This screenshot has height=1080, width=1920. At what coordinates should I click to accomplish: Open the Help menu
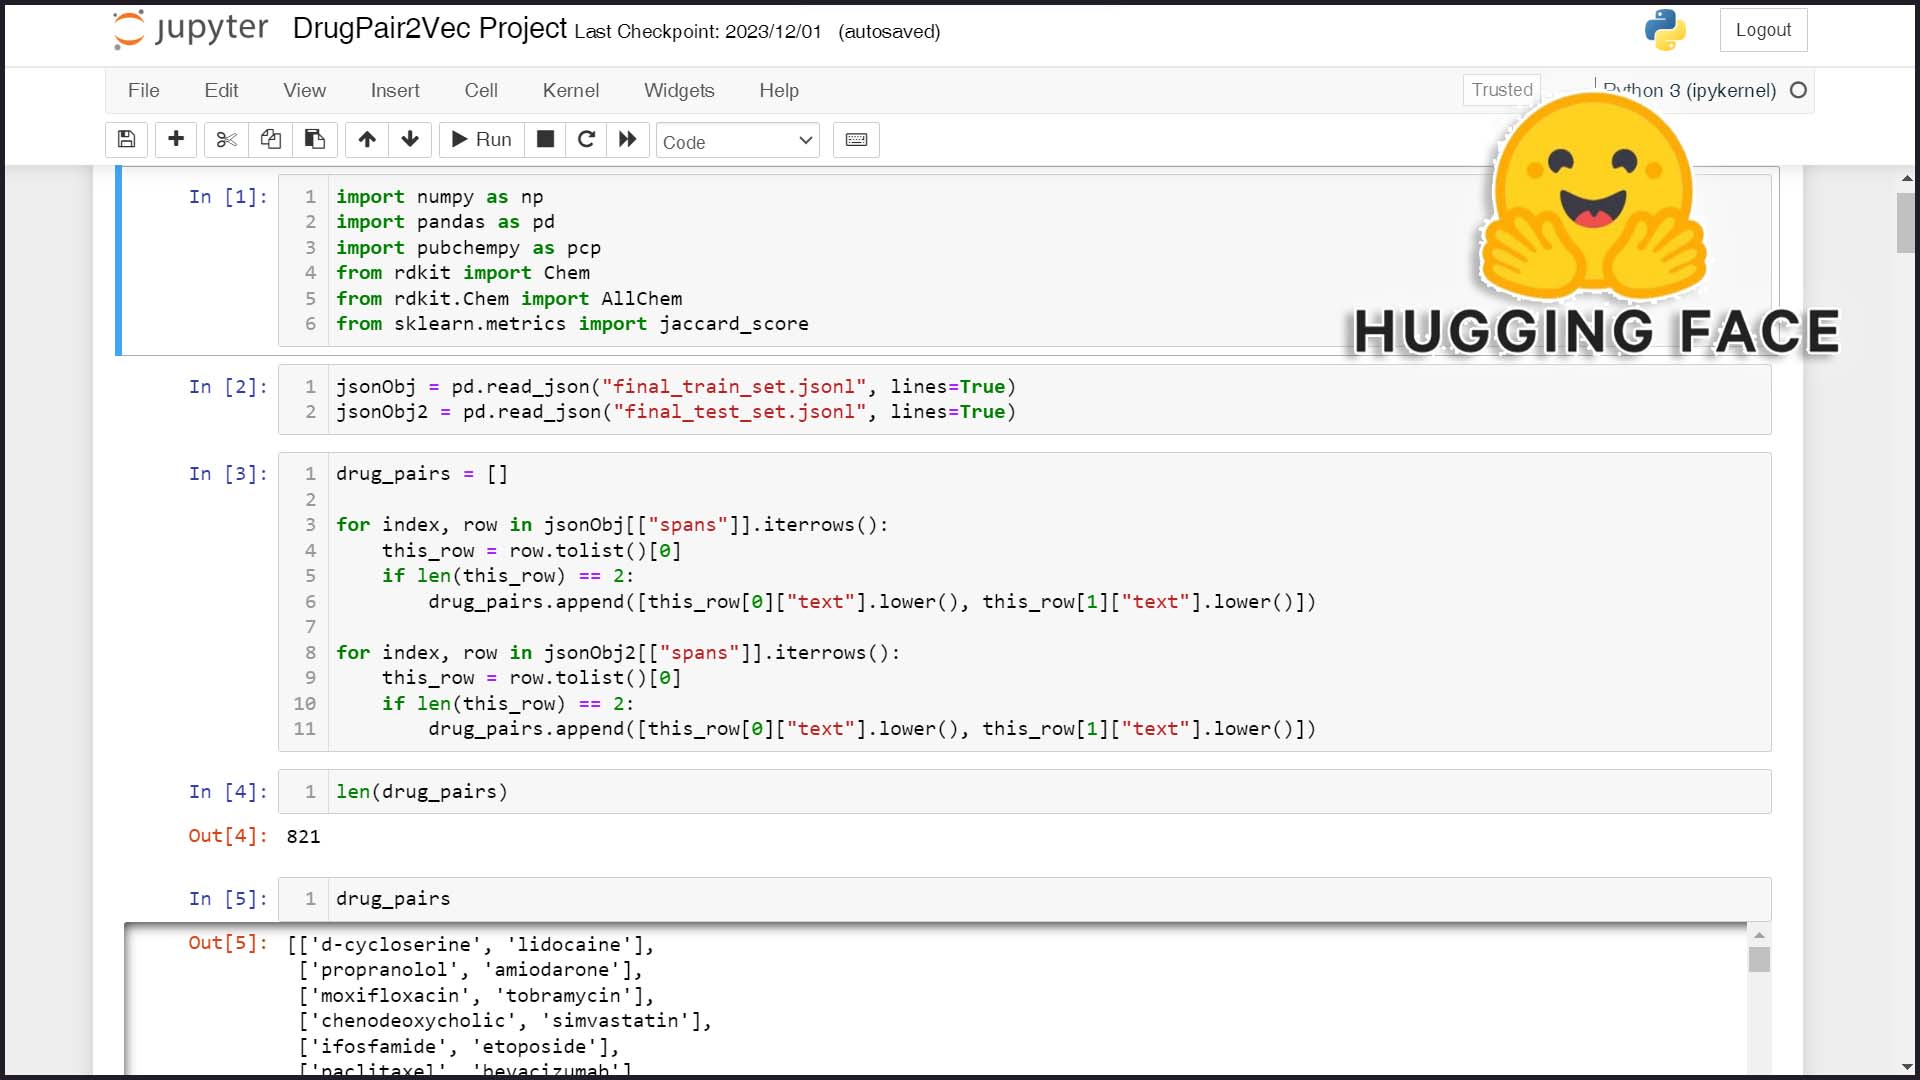[779, 91]
